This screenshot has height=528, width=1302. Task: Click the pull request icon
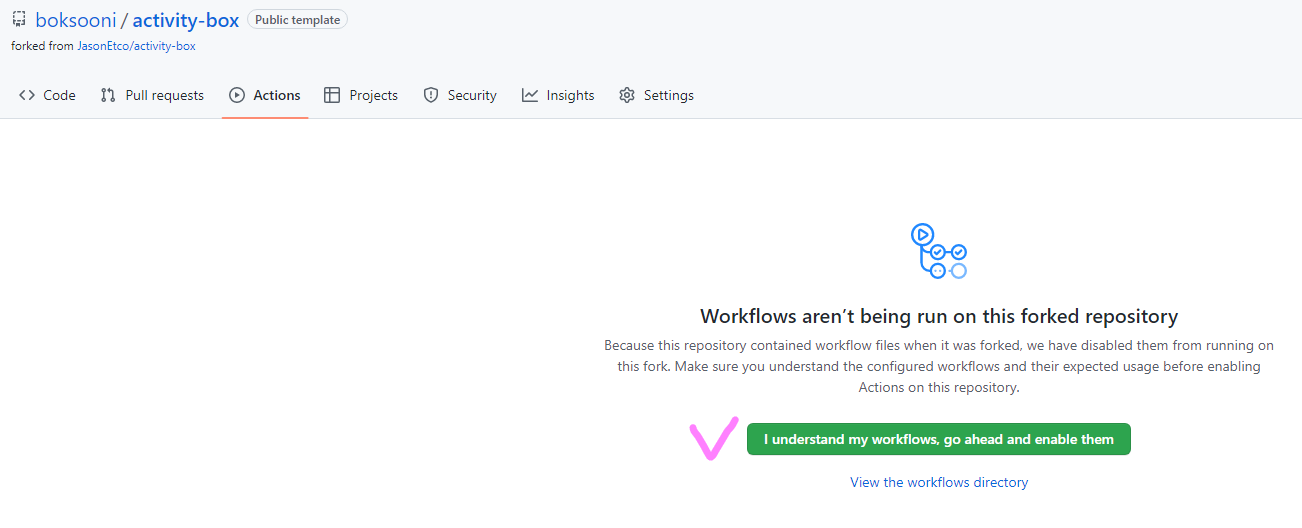tap(108, 95)
